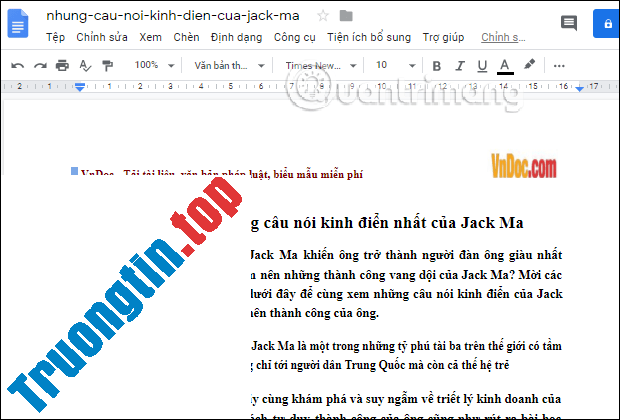Open the 100% zoom dropdown
This screenshot has width=620, height=420.
click(x=154, y=65)
